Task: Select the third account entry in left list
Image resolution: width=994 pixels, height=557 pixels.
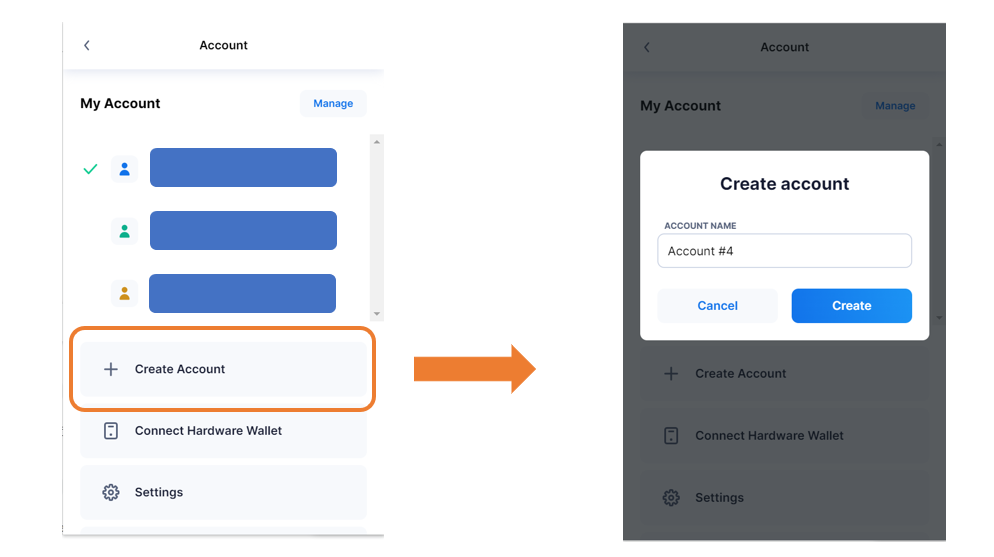Action: [x=242, y=294]
